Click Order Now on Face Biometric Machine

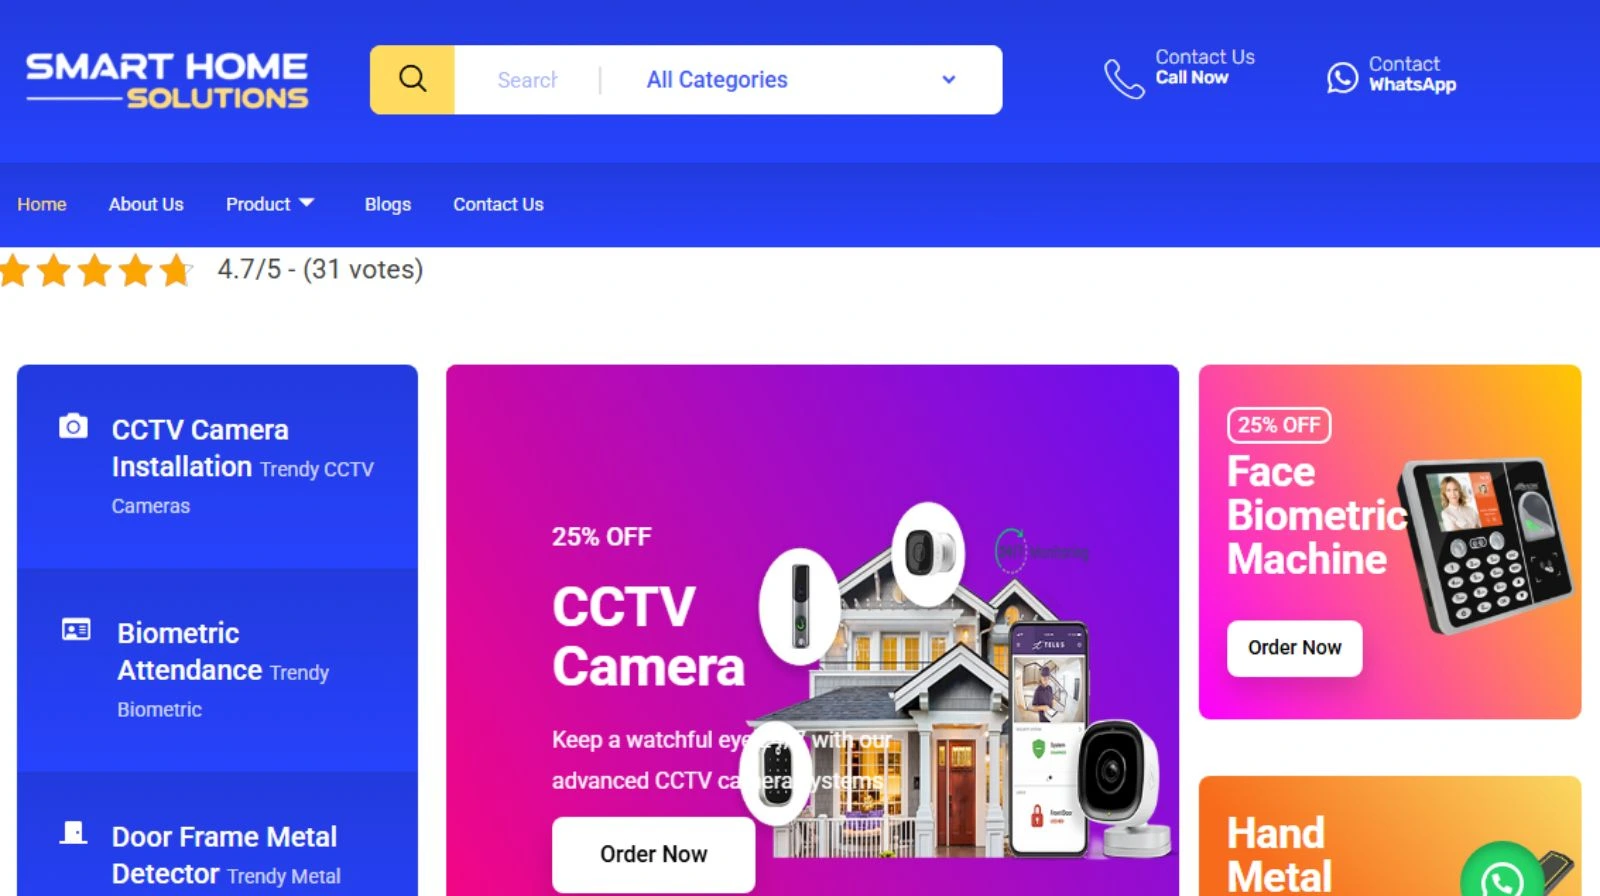(1294, 648)
